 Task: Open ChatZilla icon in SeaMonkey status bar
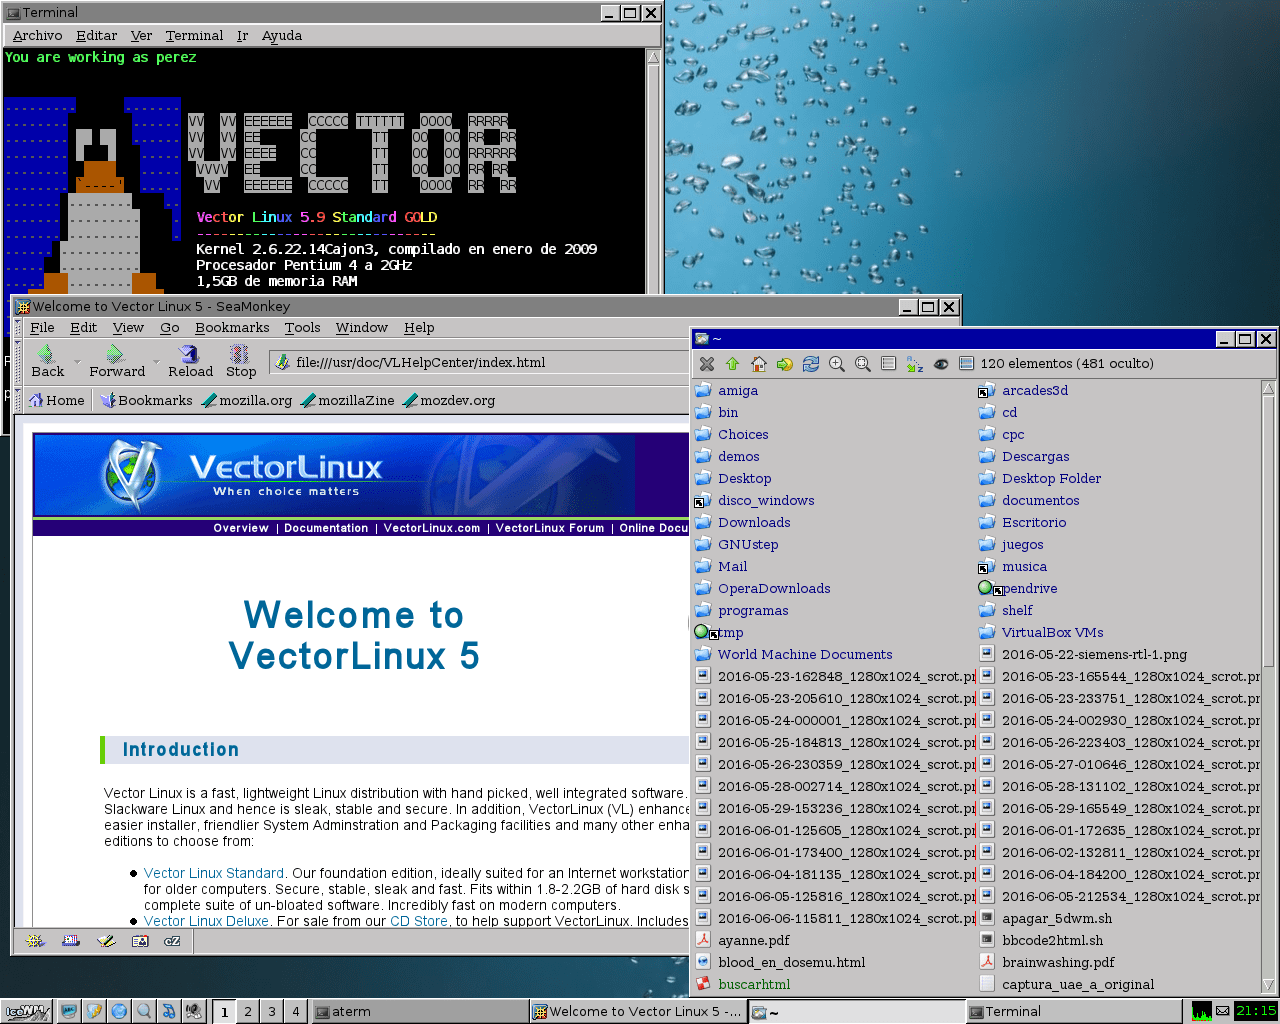[x=173, y=941]
